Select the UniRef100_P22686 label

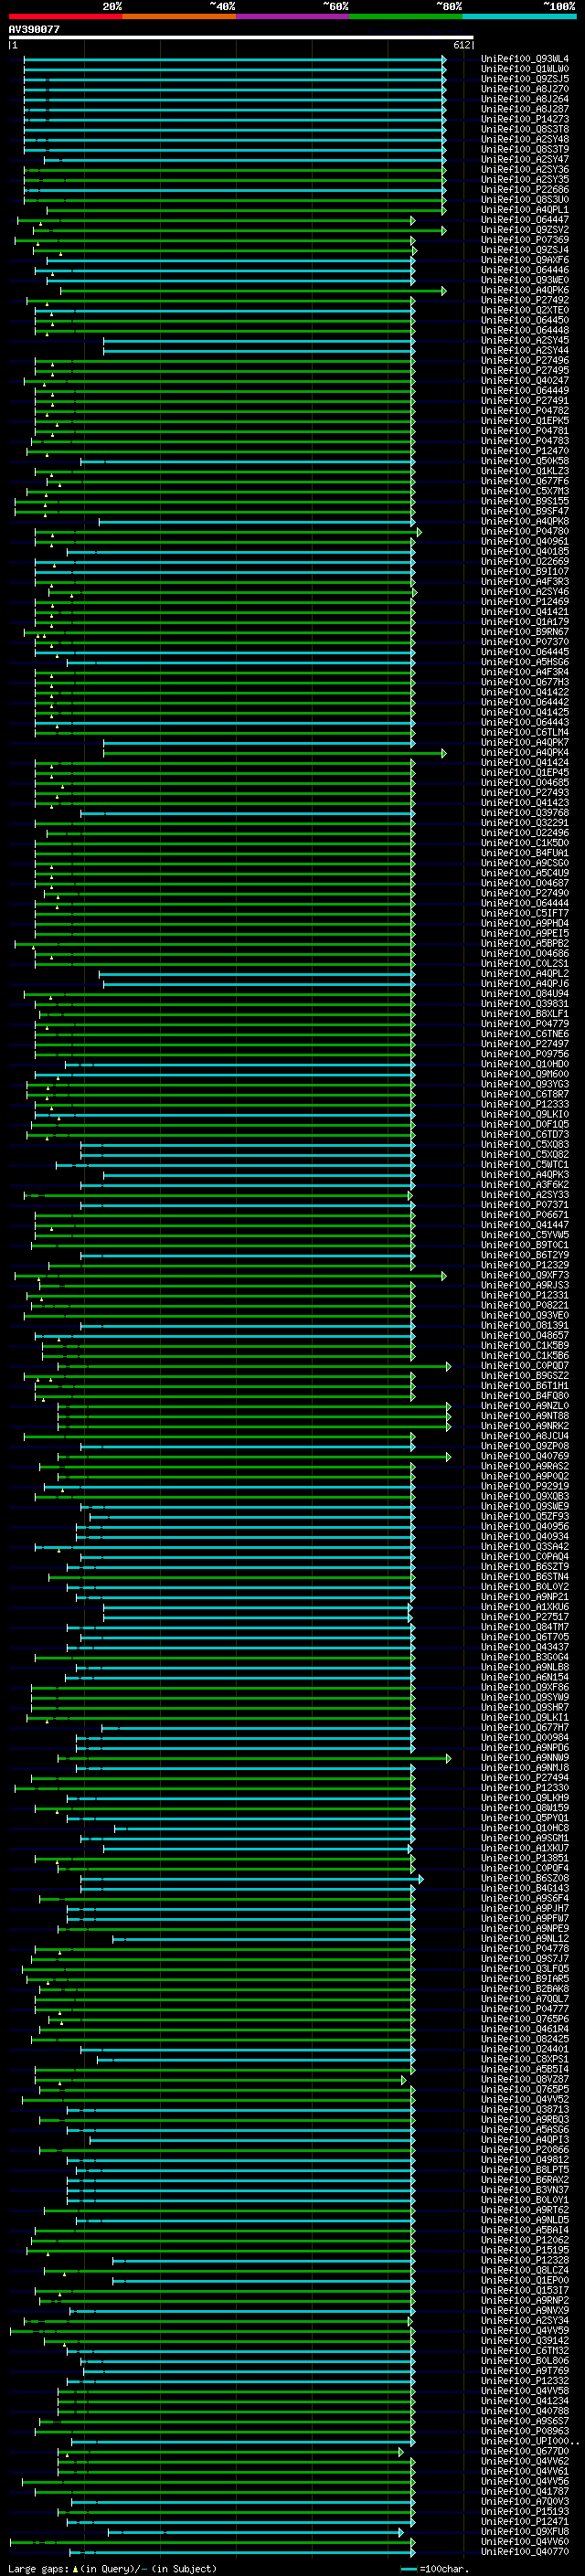click(524, 190)
